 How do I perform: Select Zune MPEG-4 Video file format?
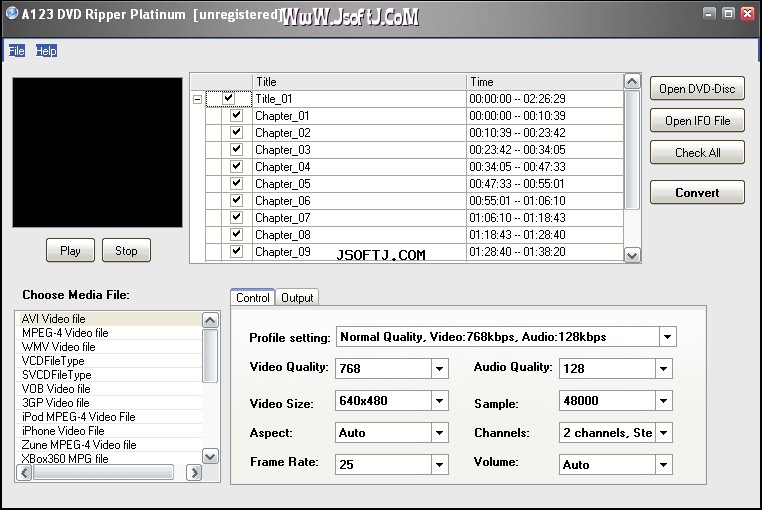(x=109, y=445)
